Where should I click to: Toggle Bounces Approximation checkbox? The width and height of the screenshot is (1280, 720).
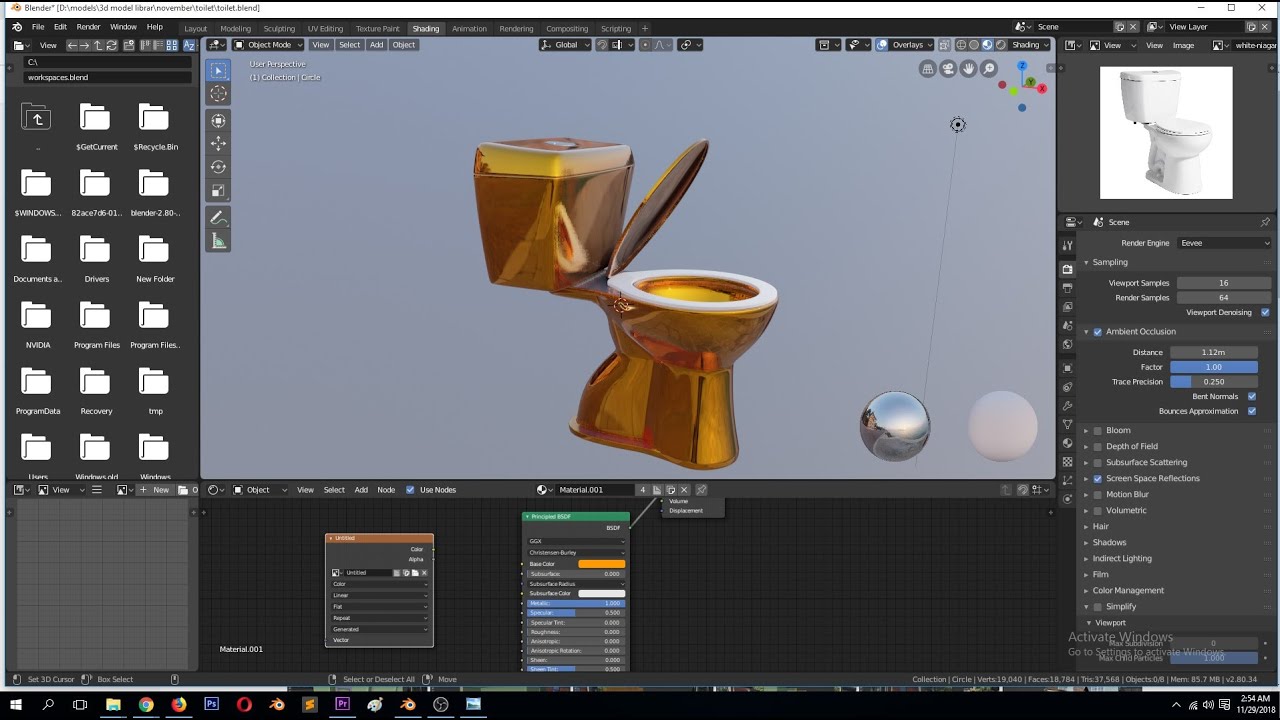[x=1252, y=411]
